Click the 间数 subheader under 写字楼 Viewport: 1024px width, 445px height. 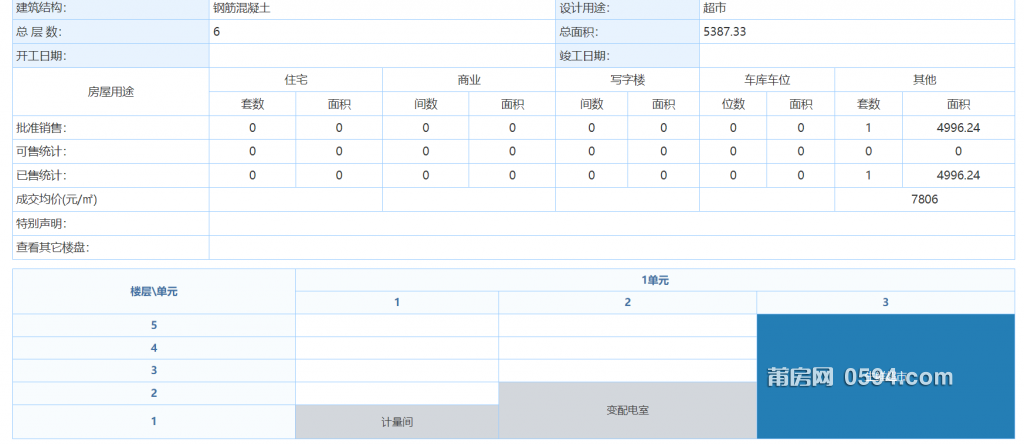click(592, 104)
